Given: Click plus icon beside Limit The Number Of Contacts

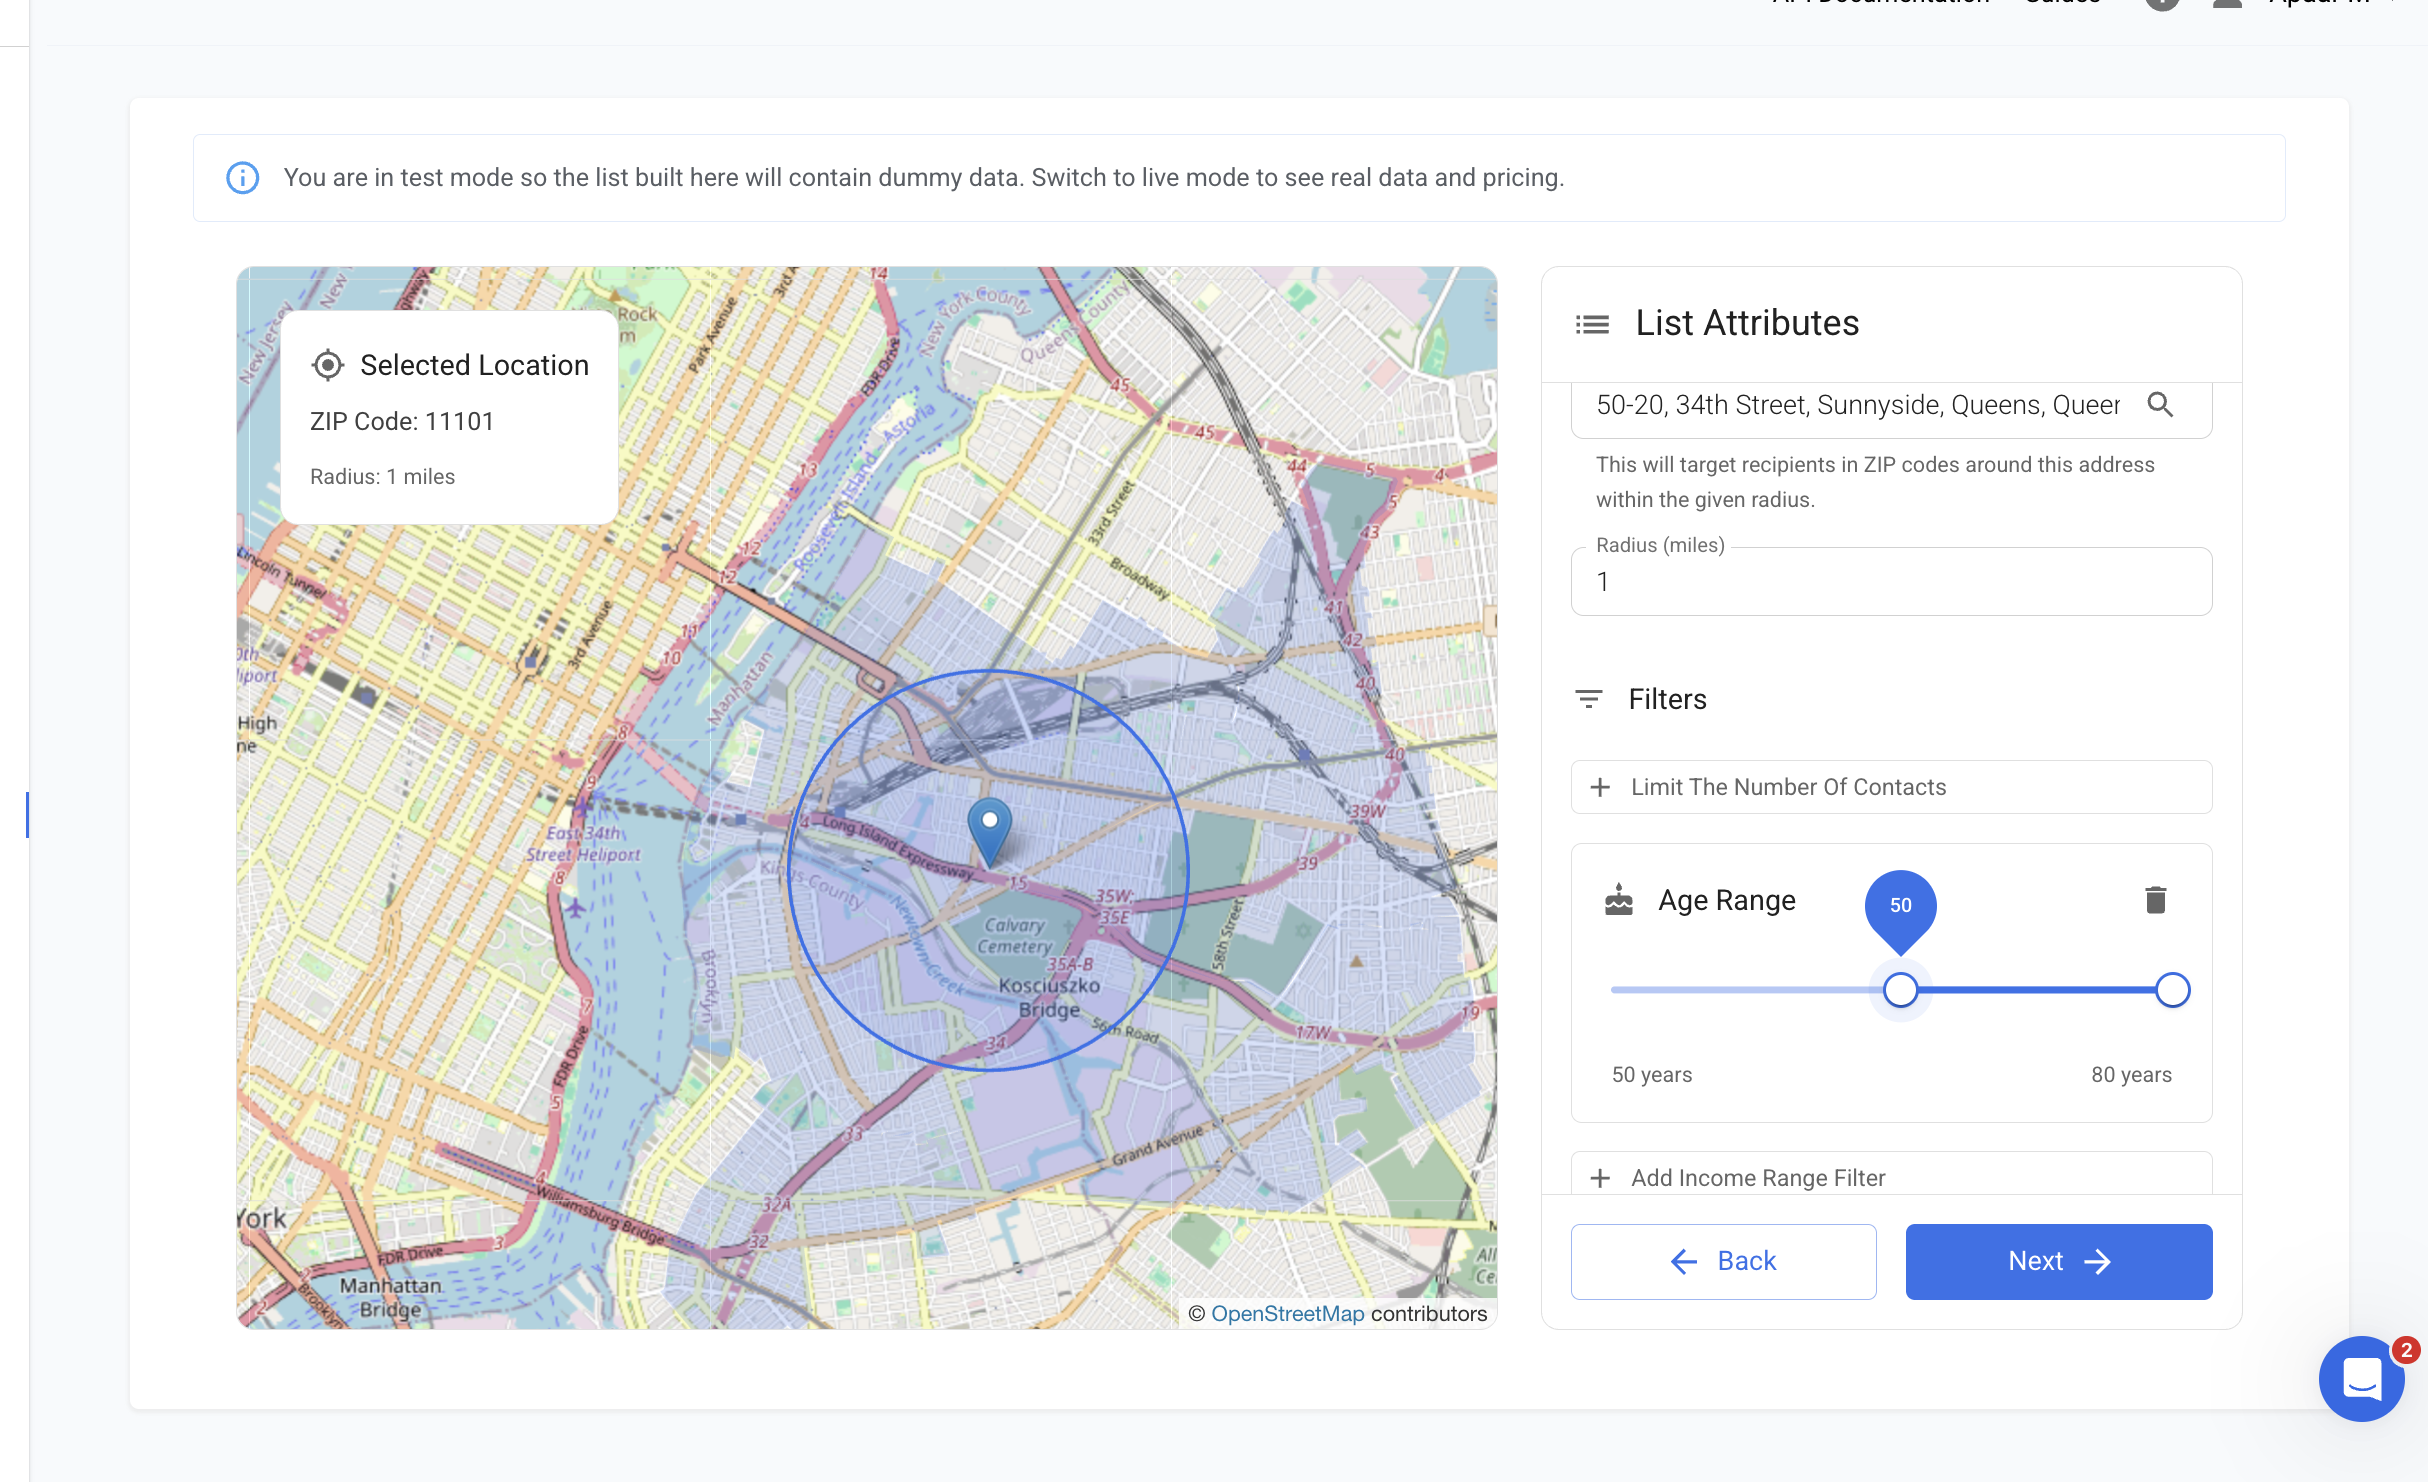Looking at the screenshot, I should [1600, 787].
